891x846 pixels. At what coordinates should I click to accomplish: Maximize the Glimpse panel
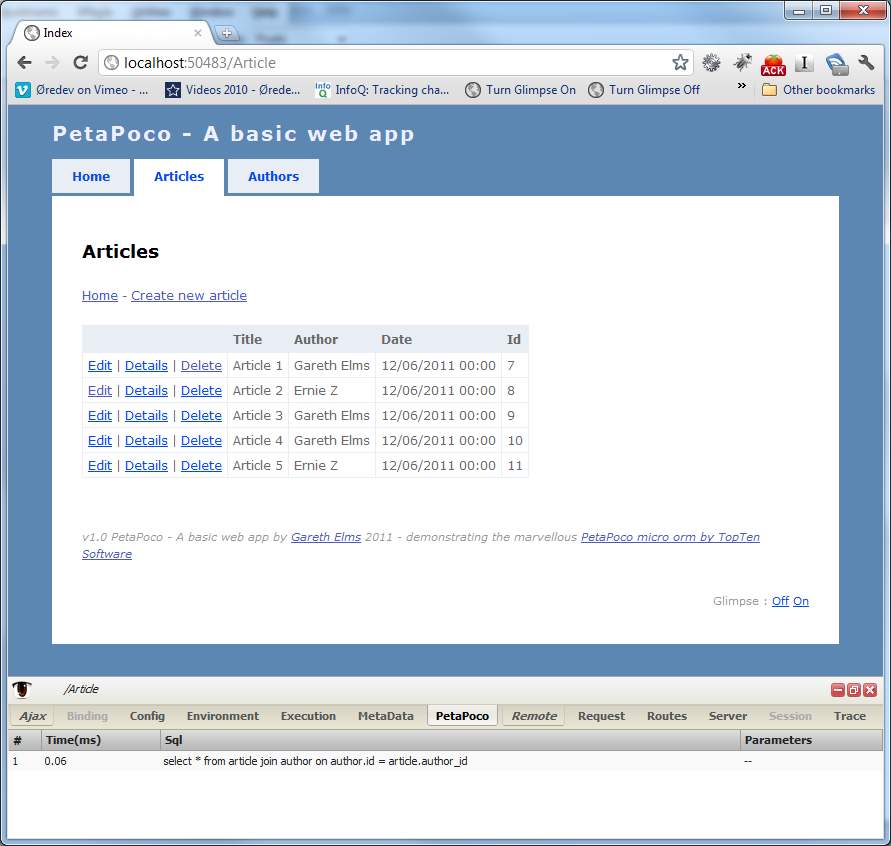pyautogui.click(x=853, y=690)
